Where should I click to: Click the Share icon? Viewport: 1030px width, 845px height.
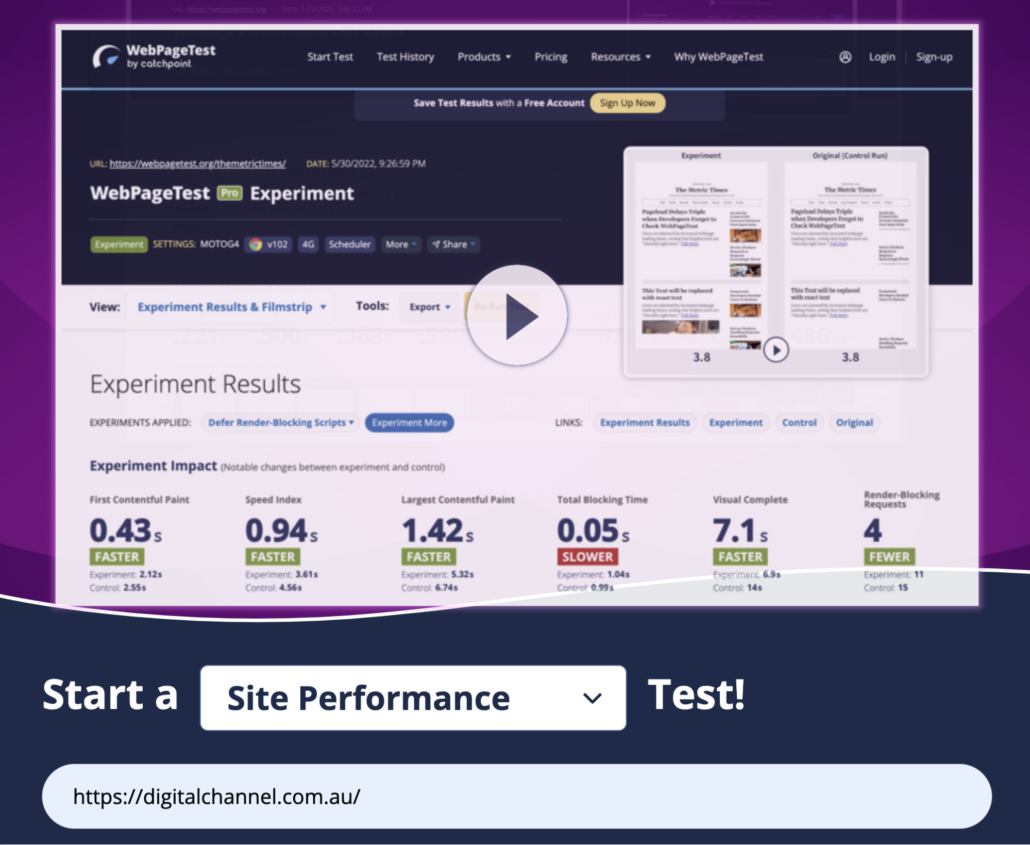453,244
